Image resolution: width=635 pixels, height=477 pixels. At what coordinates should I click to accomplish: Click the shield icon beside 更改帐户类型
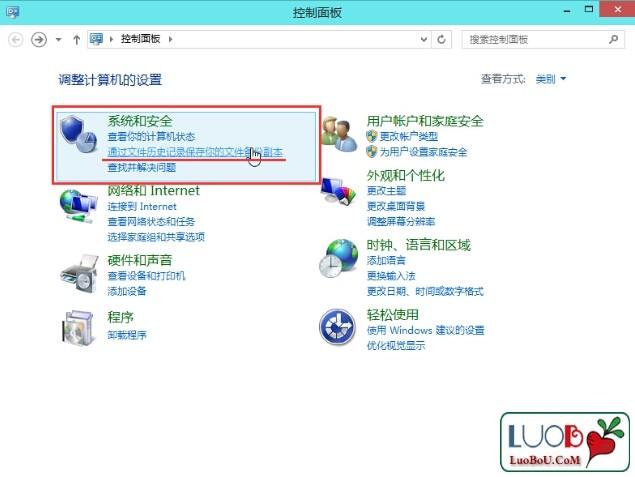(x=371, y=136)
